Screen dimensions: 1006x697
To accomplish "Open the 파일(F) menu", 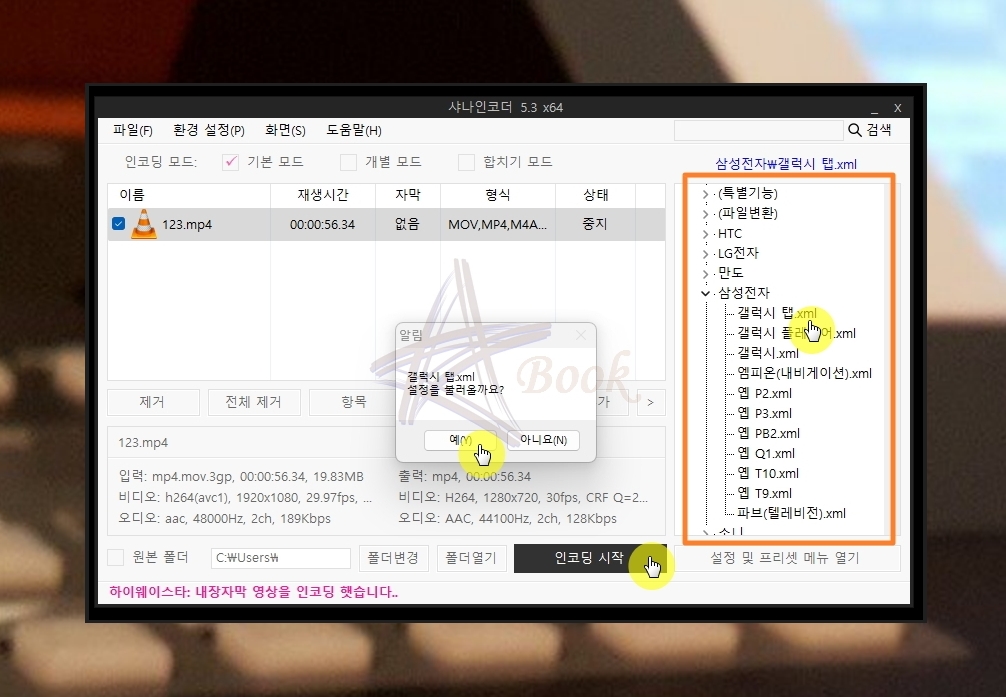I will tap(133, 130).
